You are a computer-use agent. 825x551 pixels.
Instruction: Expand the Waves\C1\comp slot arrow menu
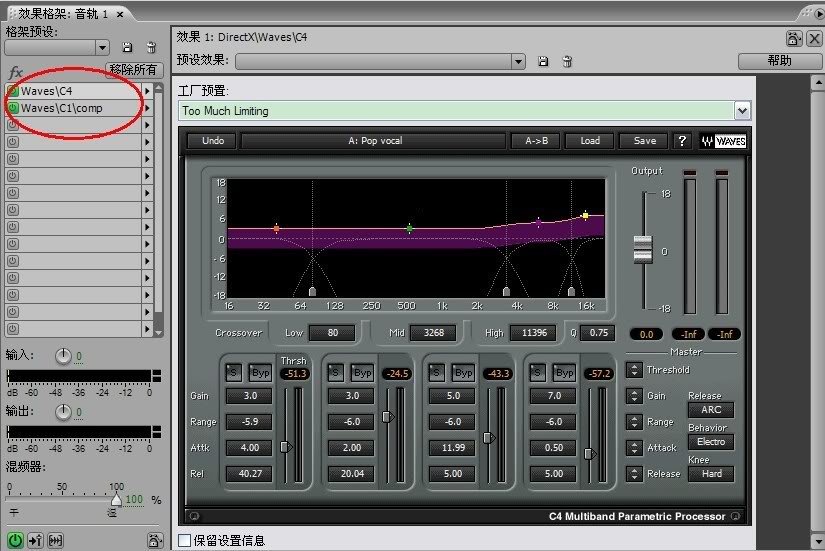[x=147, y=108]
